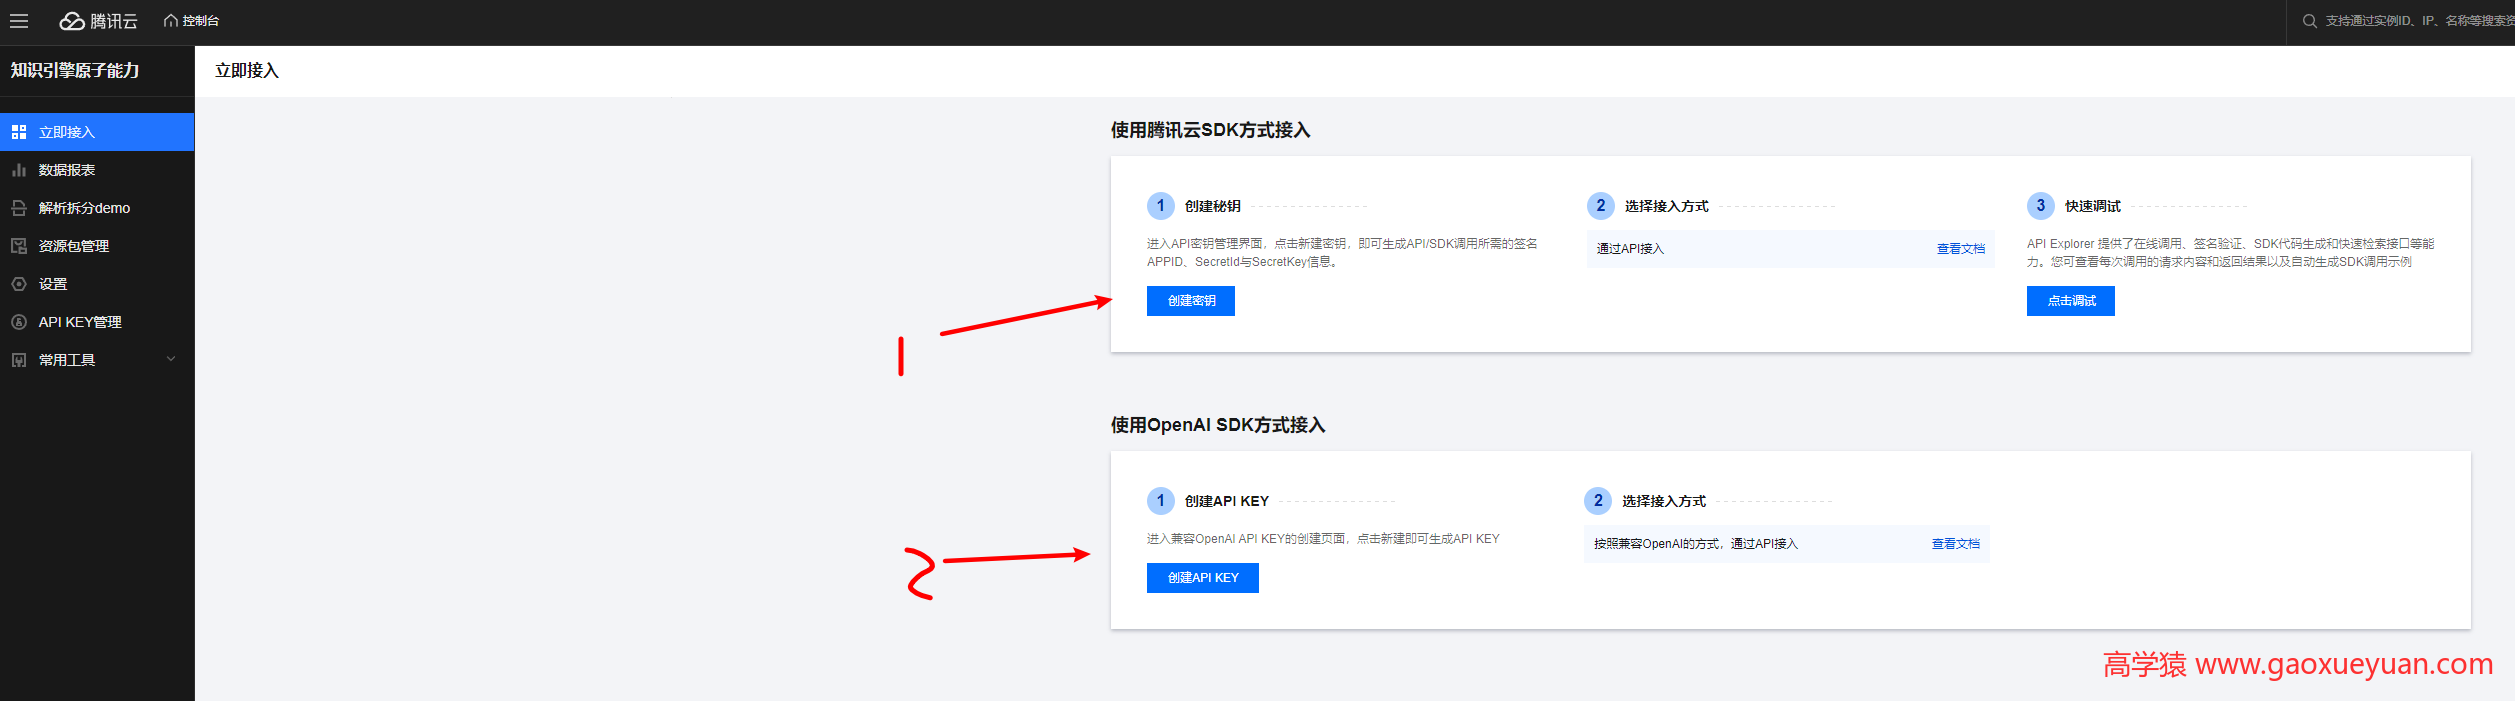Click the 解析拆分demo document icon
2515x701 pixels.
point(19,208)
